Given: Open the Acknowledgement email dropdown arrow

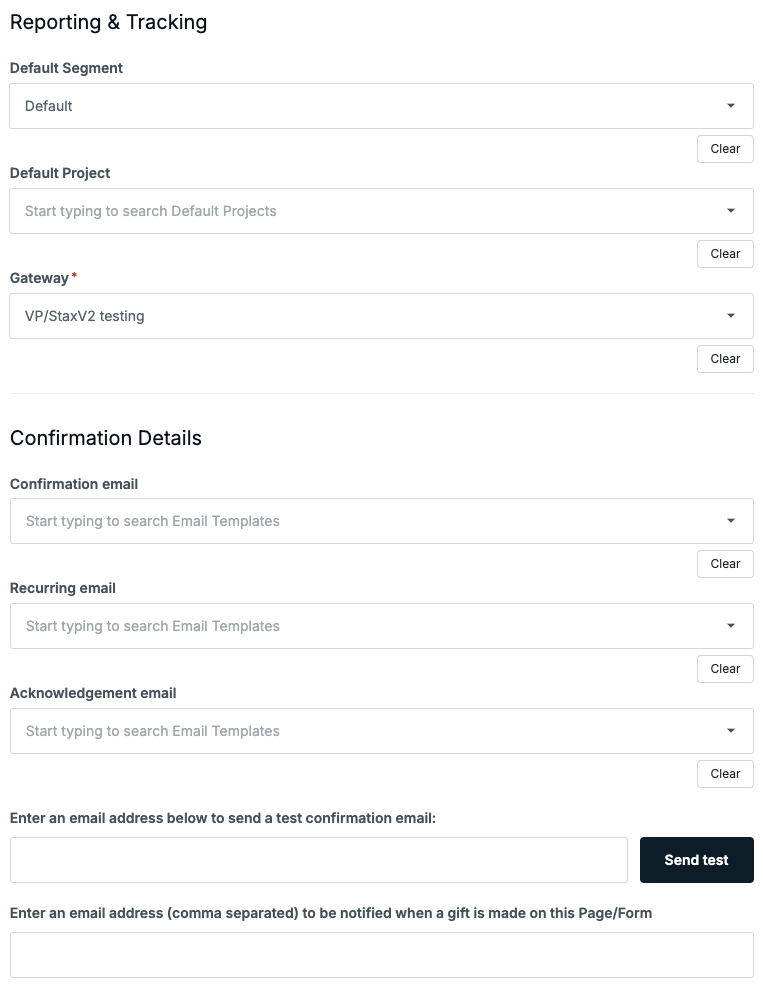Looking at the screenshot, I should point(730,731).
